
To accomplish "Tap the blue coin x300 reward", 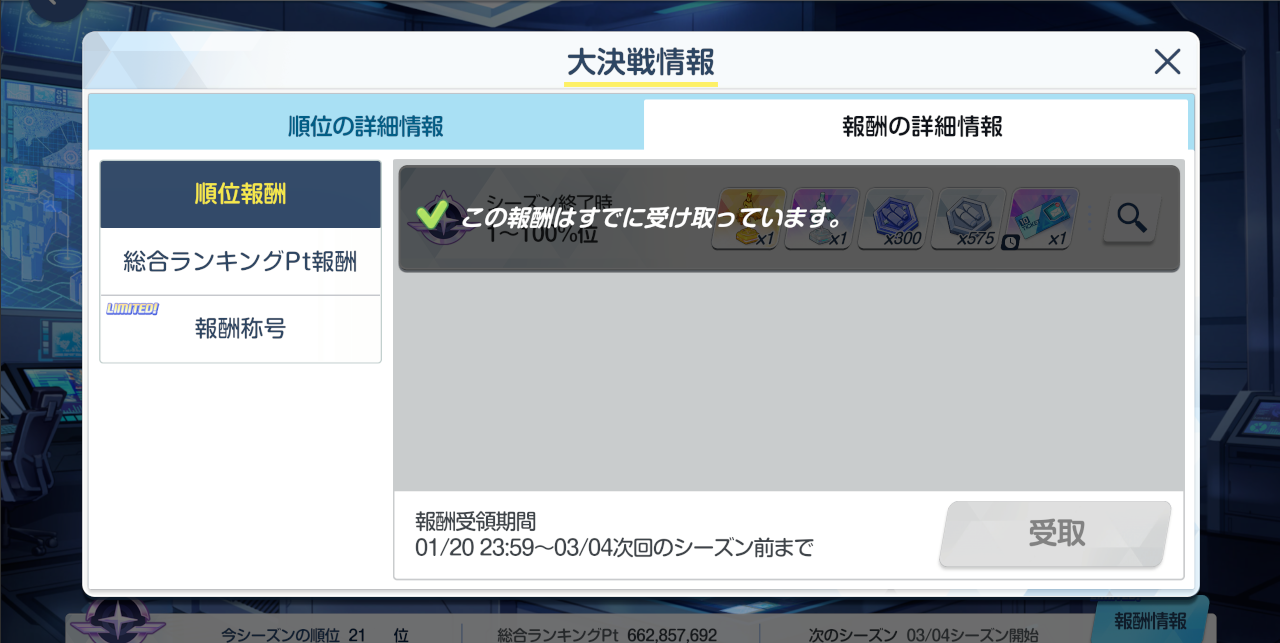I will (896, 218).
